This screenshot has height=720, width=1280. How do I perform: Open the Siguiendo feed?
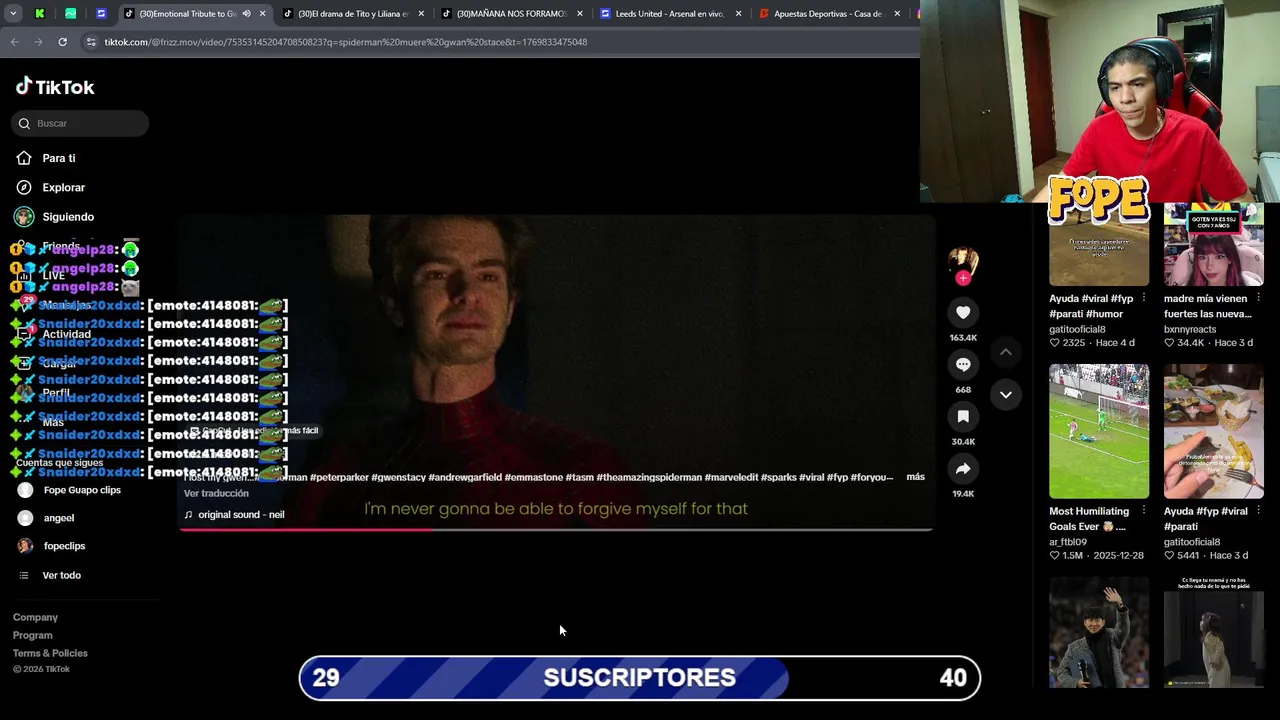click(68, 217)
